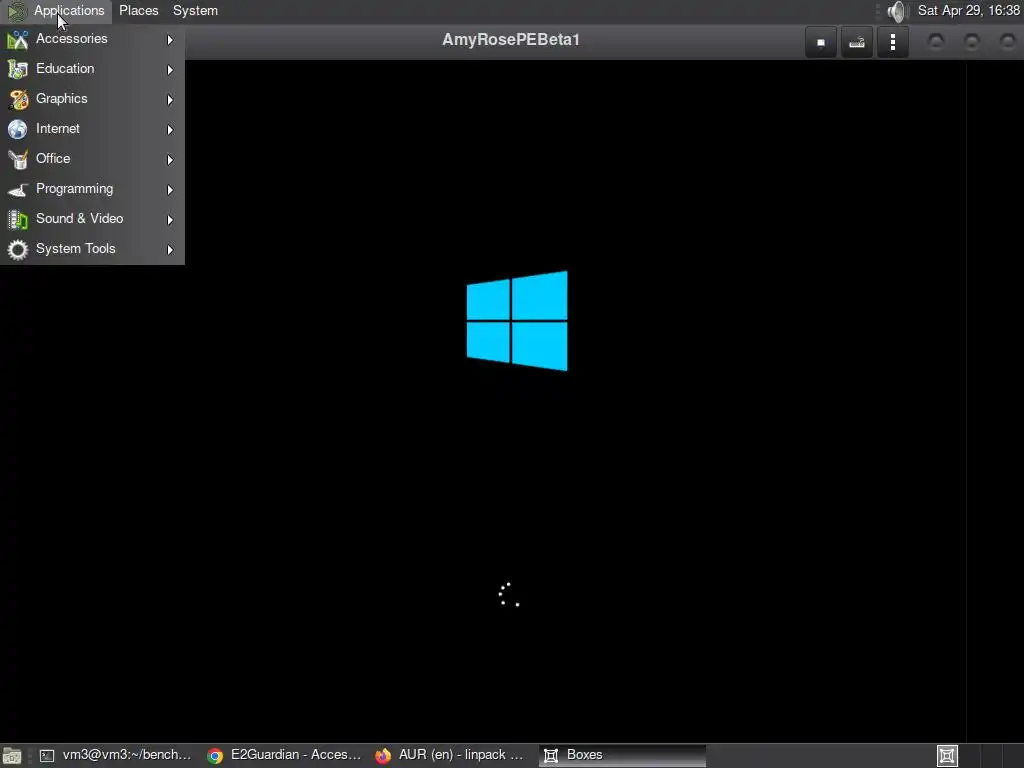The width and height of the screenshot is (1024, 768).
Task: Click the show desktop icon in bottom panel
Action: 12,756
